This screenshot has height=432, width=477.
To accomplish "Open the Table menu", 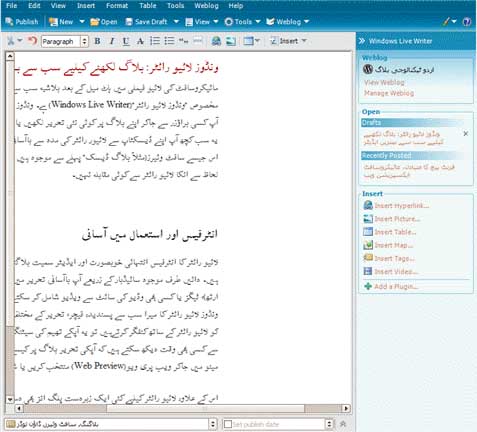I will [148, 6].
